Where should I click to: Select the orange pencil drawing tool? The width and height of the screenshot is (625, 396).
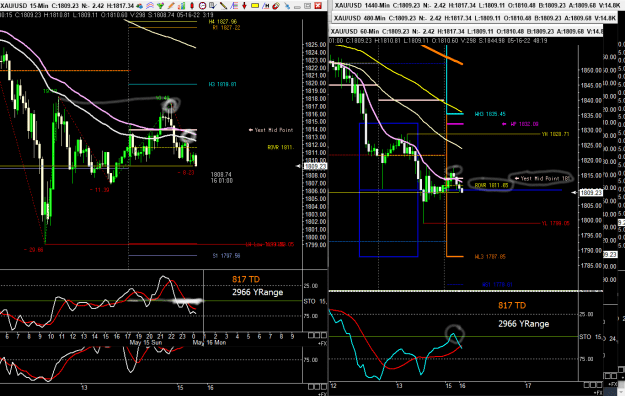(171, 6)
